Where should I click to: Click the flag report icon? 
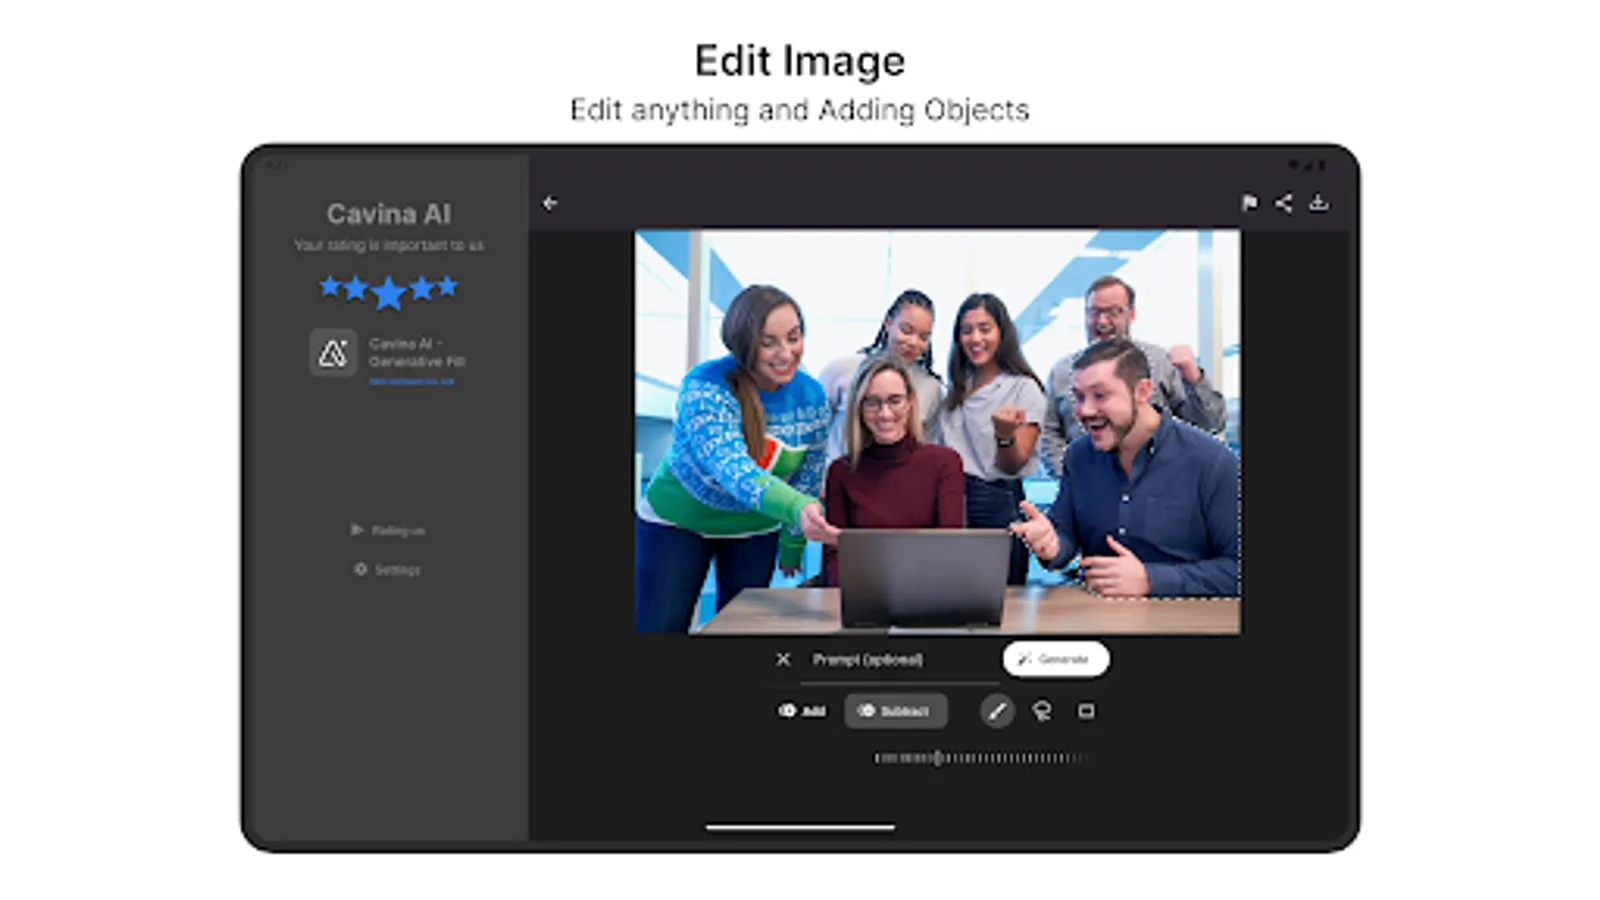(x=1249, y=203)
